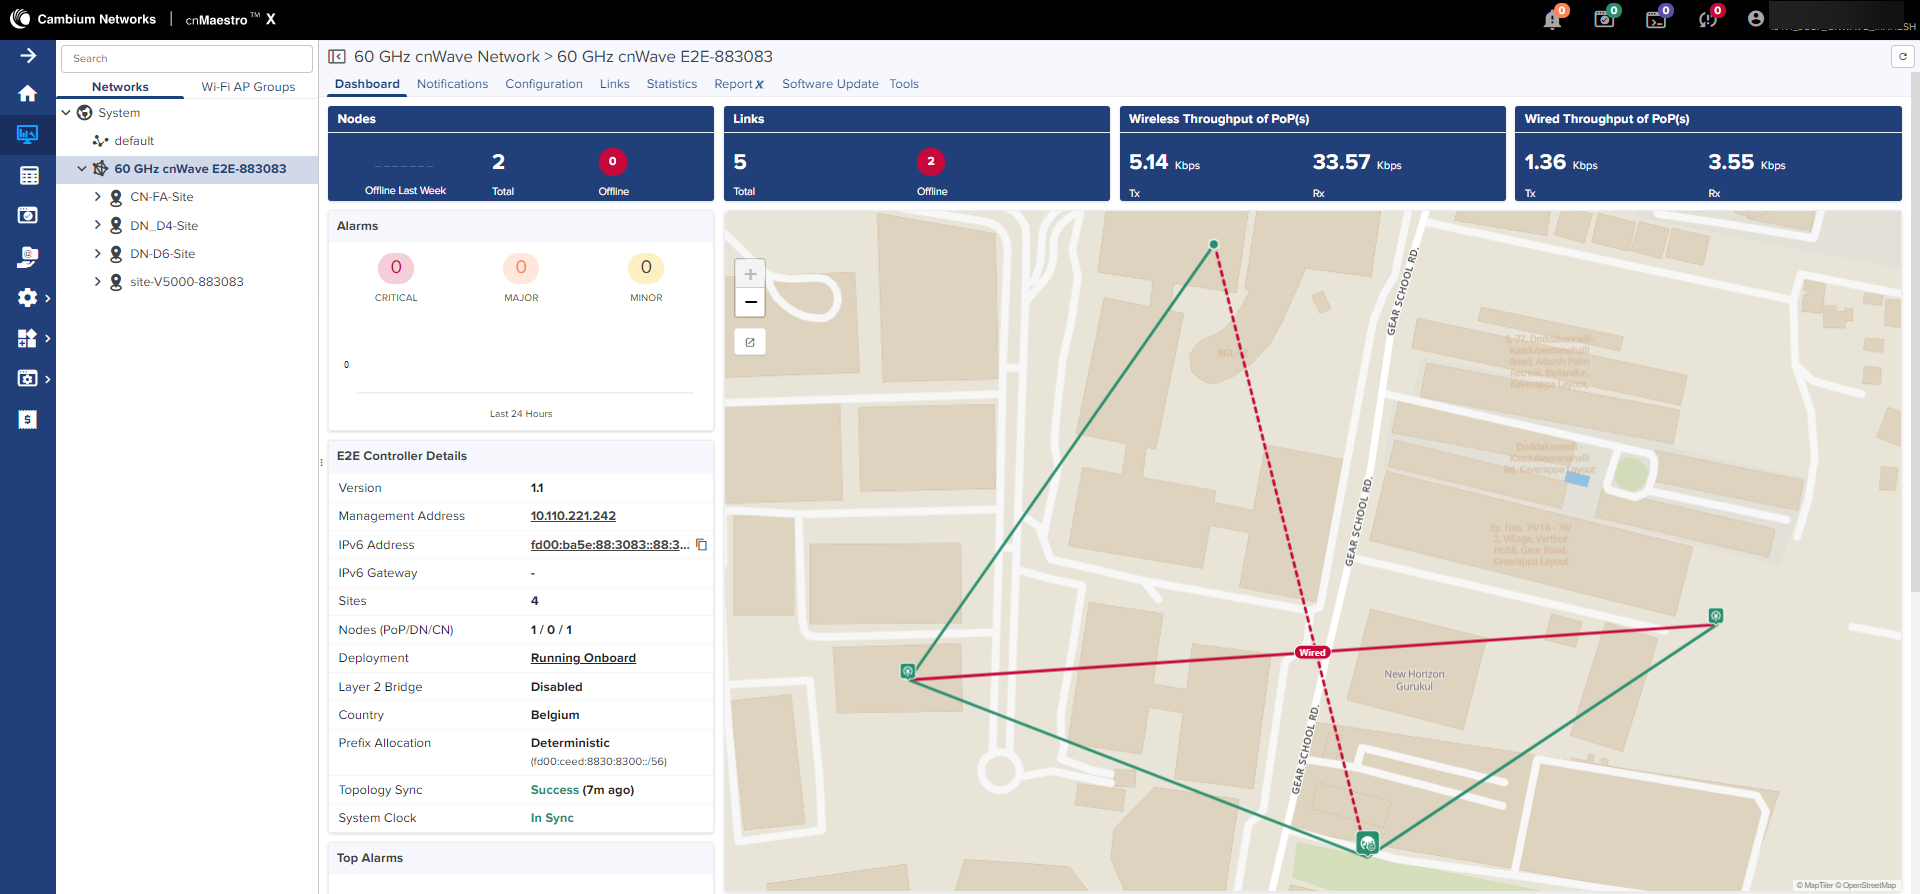Click the user account profile icon

point(1755,19)
